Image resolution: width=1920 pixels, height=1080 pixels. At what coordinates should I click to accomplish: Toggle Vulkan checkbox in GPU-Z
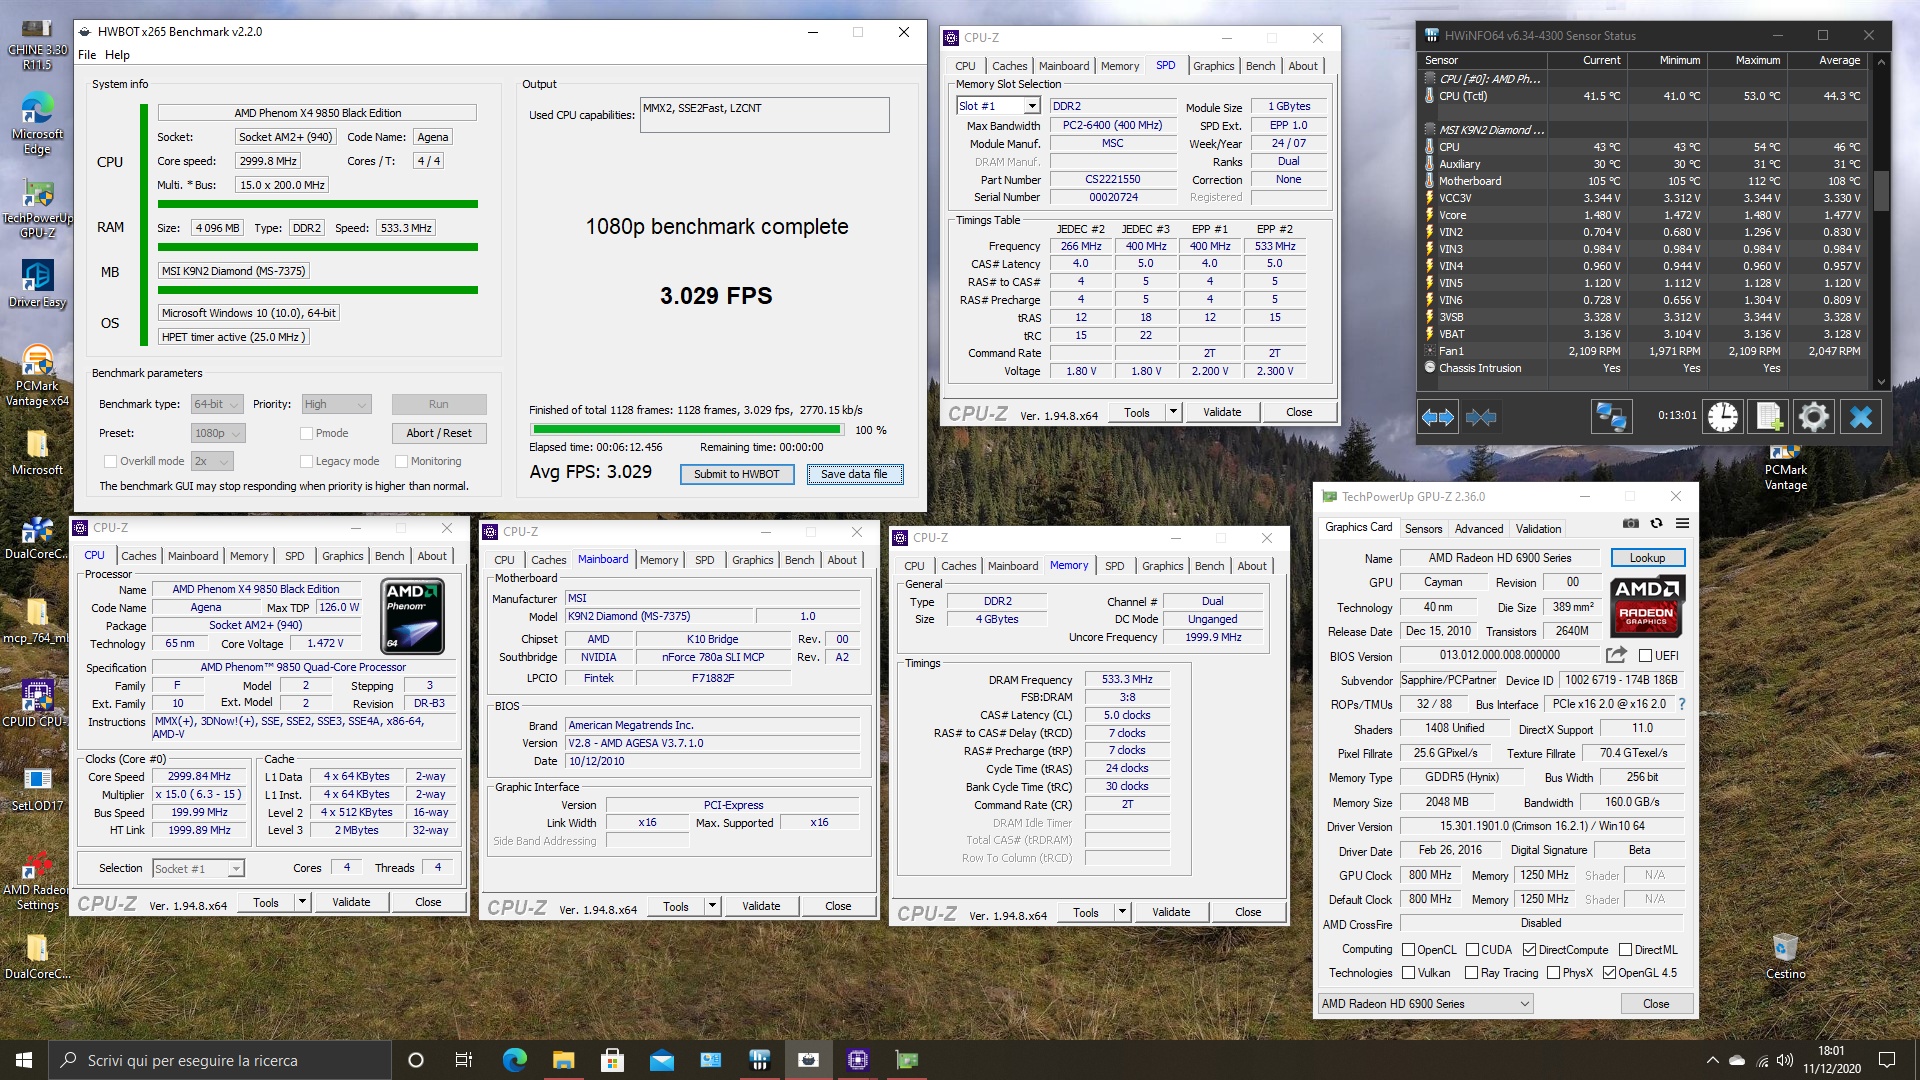[1408, 973]
